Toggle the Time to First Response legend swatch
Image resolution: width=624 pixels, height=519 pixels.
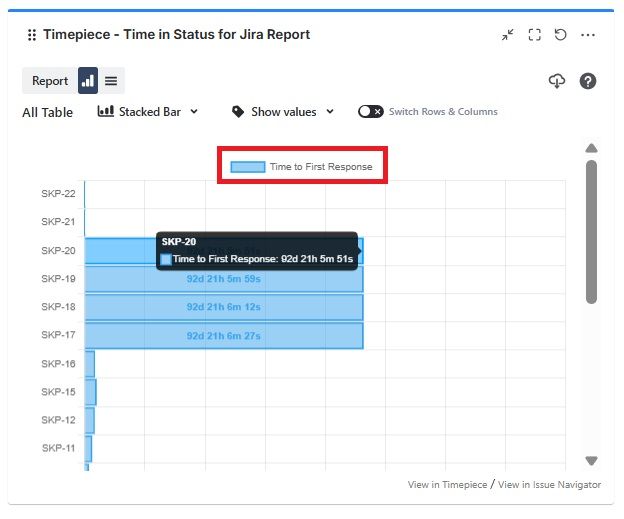[248, 167]
